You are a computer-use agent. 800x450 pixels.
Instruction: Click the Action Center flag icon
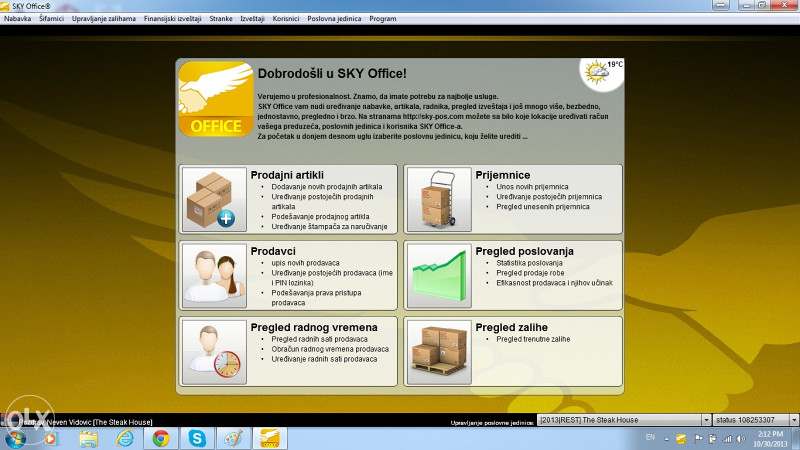698,439
